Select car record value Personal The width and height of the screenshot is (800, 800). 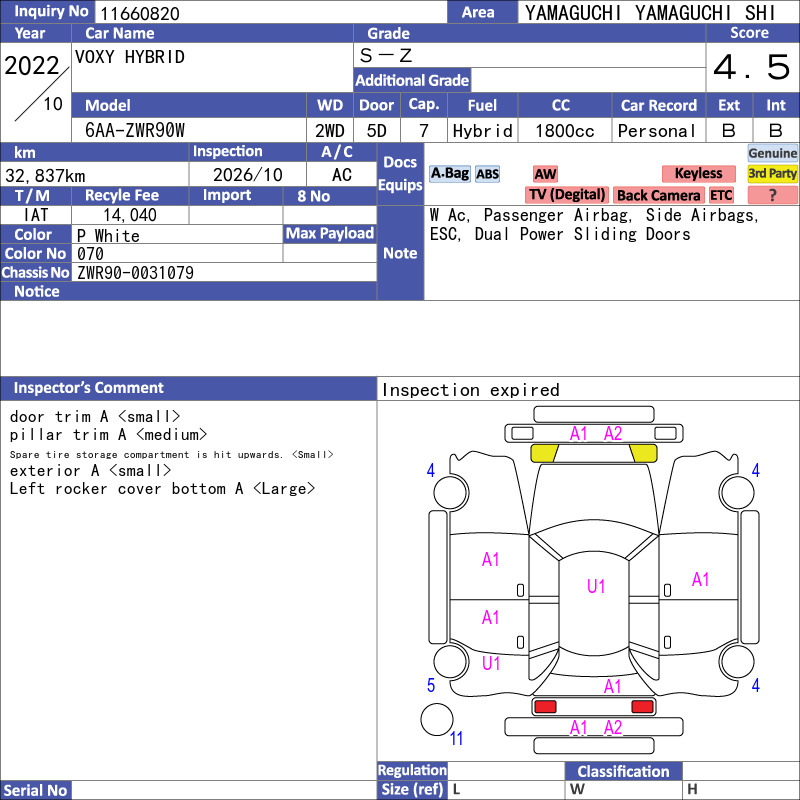click(x=657, y=131)
